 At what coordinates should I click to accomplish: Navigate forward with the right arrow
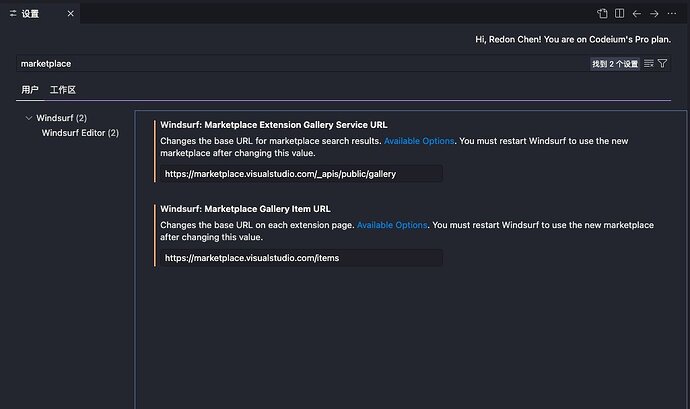click(x=654, y=14)
